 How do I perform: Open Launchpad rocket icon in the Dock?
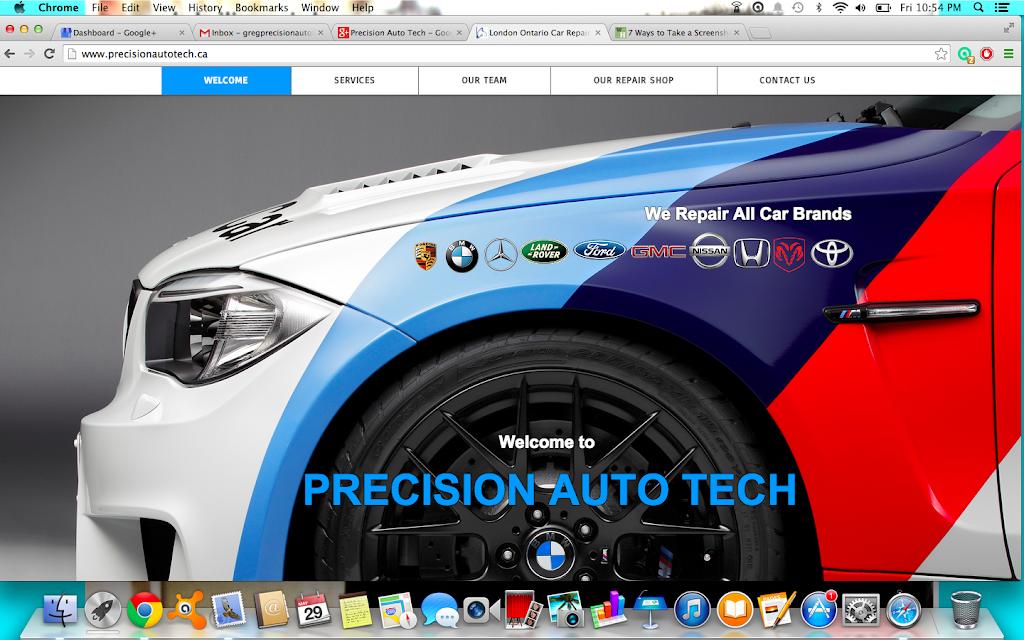[x=103, y=610]
